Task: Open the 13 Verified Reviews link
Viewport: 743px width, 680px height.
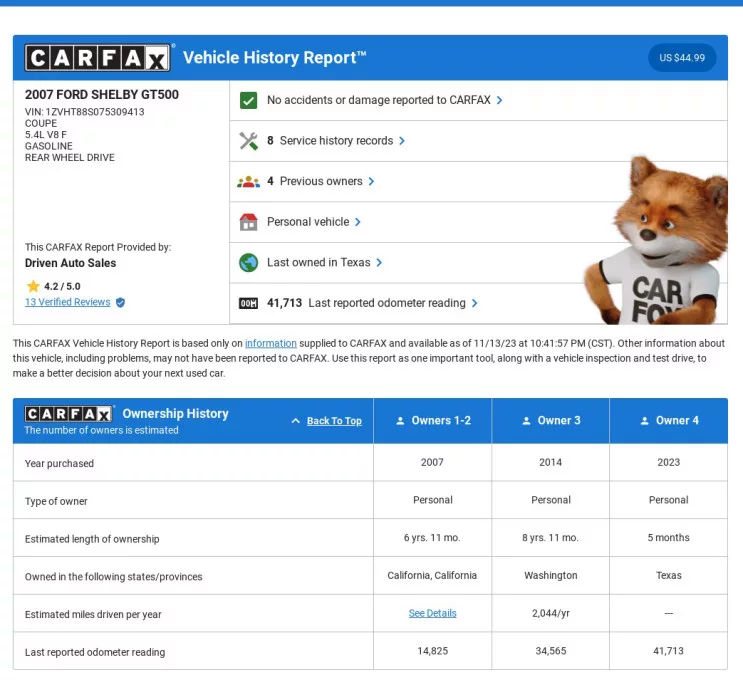Action: (x=67, y=302)
